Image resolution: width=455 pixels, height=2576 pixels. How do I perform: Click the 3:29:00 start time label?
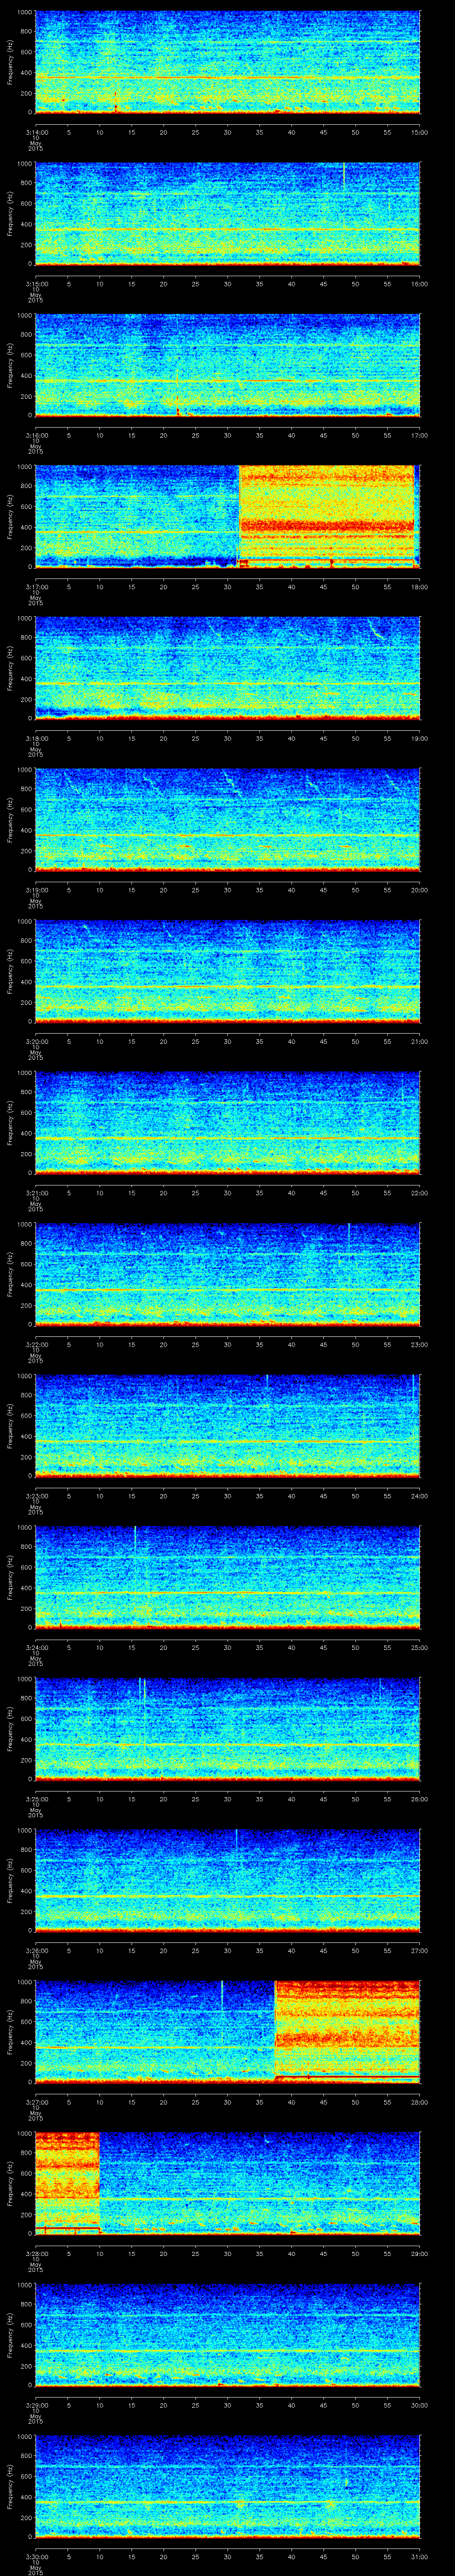point(36,2405)
